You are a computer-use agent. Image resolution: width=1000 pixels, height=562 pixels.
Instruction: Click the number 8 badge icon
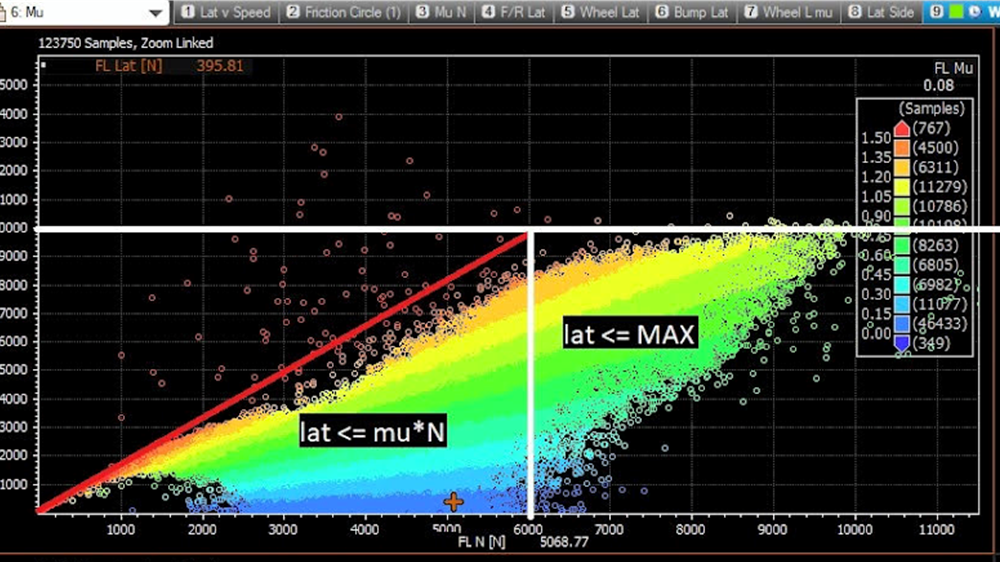(x=855, y=11)
